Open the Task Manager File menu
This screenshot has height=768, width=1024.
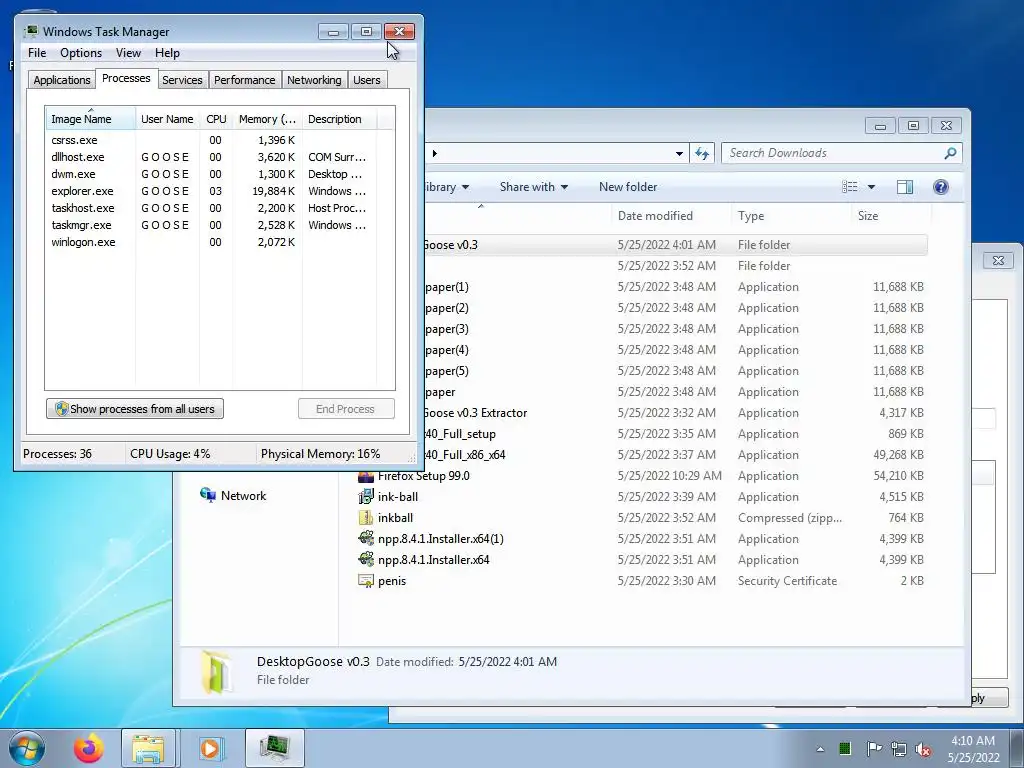coord(37,53)
